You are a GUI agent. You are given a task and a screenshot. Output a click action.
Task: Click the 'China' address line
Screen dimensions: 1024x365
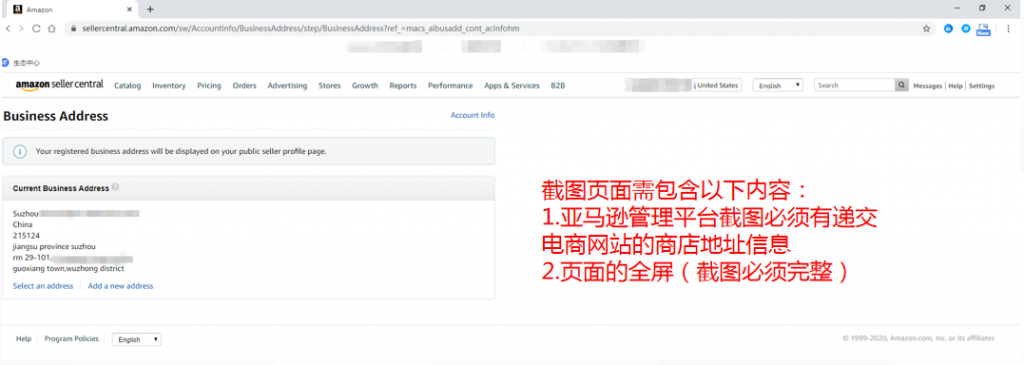22,224
